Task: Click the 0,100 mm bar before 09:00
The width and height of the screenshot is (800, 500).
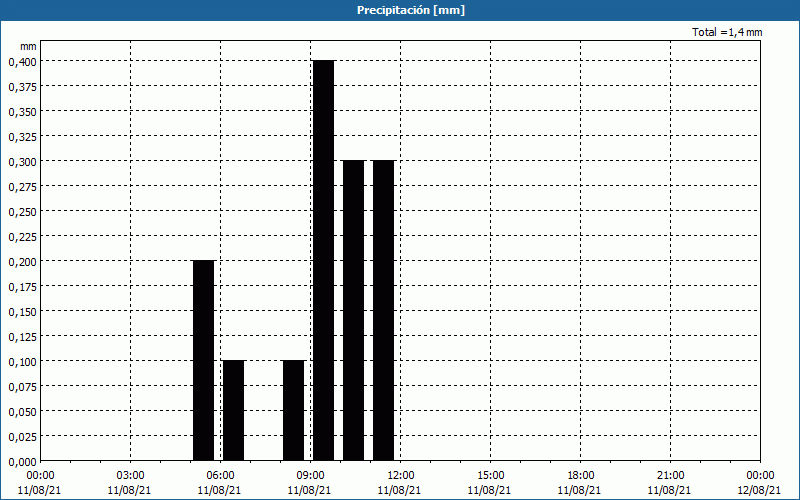Action: [293, 410]
